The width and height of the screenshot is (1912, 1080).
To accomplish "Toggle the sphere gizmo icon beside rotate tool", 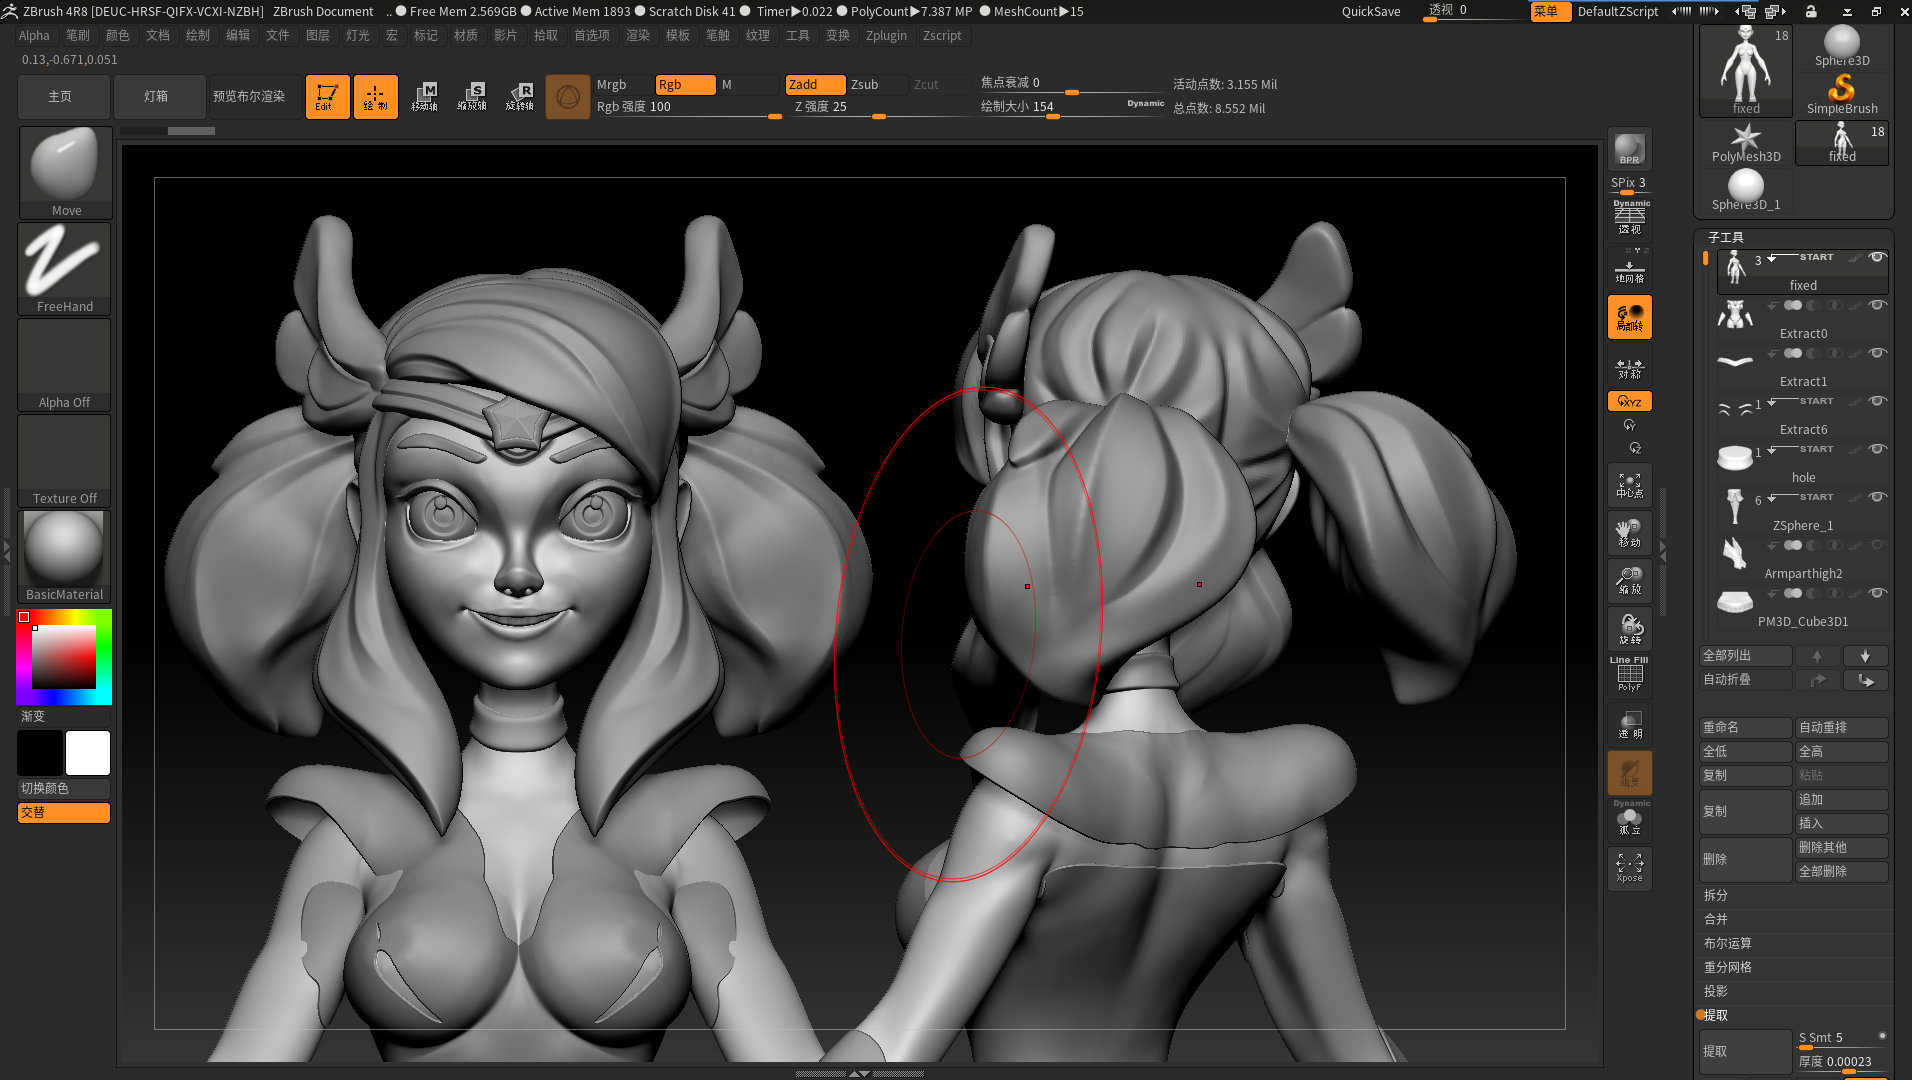I will 567,97.
